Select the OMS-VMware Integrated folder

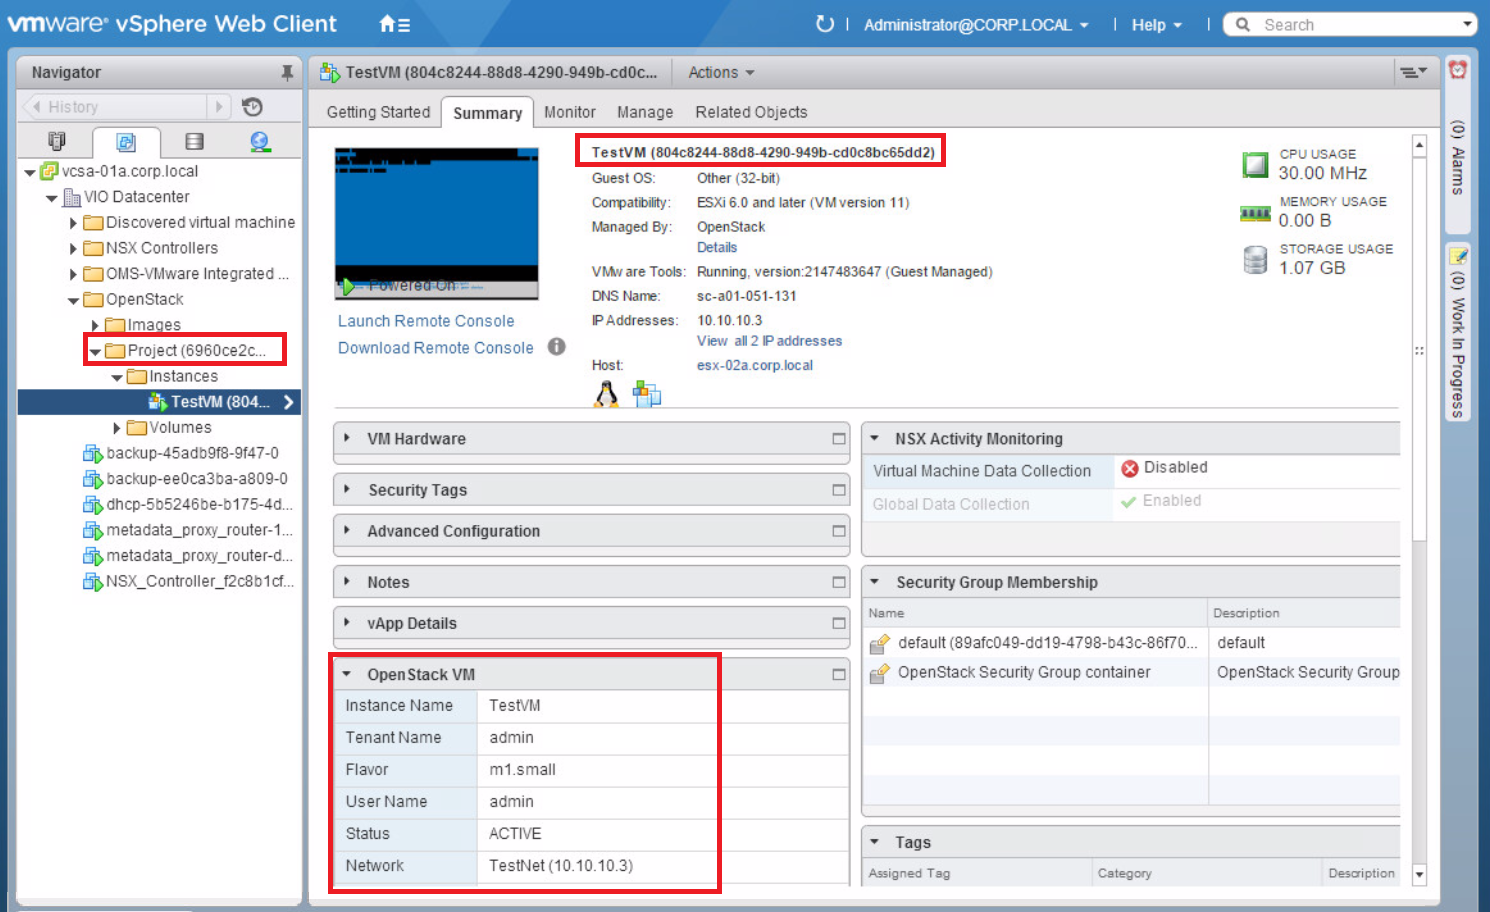point(197,274)
